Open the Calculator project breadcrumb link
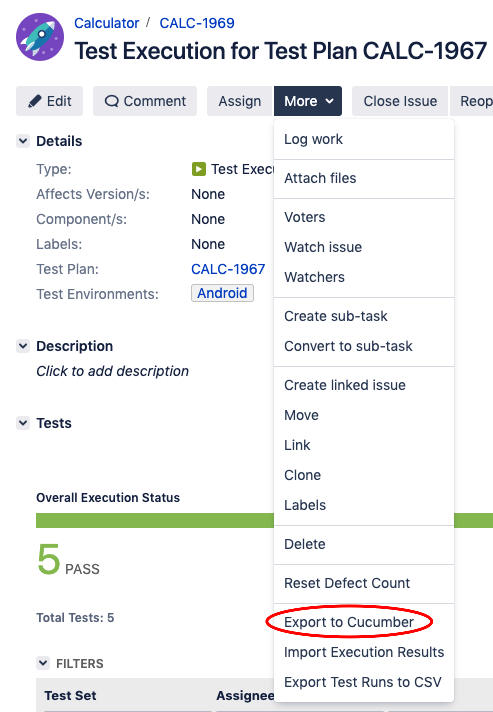 (107, 23)
